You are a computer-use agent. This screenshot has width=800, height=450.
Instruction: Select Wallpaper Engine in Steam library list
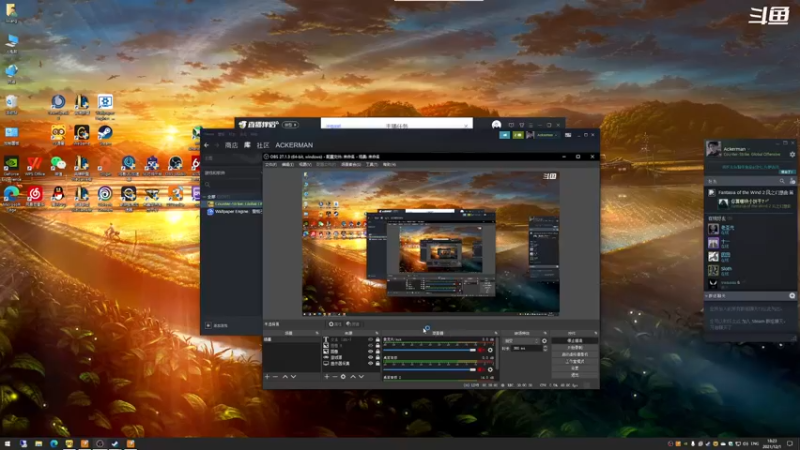click(235, 211)
